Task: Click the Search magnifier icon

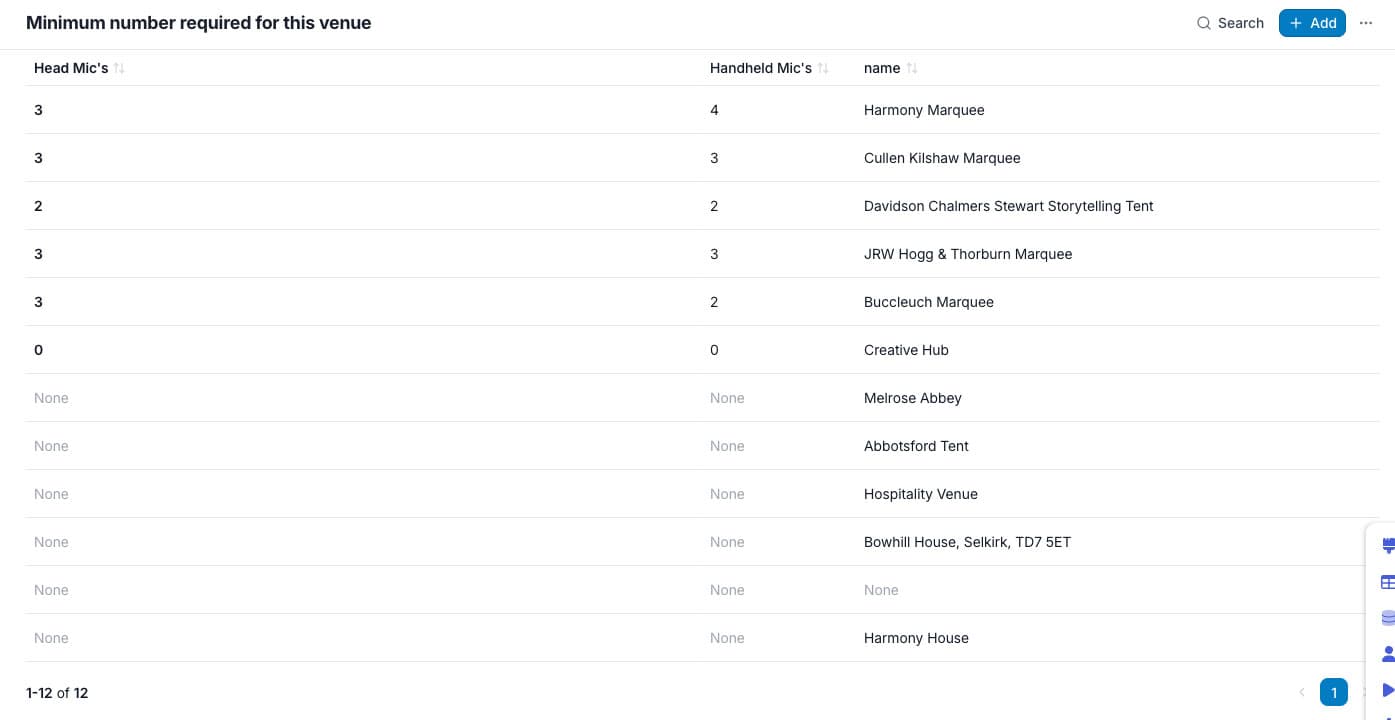Action: tap(1204, 23)
